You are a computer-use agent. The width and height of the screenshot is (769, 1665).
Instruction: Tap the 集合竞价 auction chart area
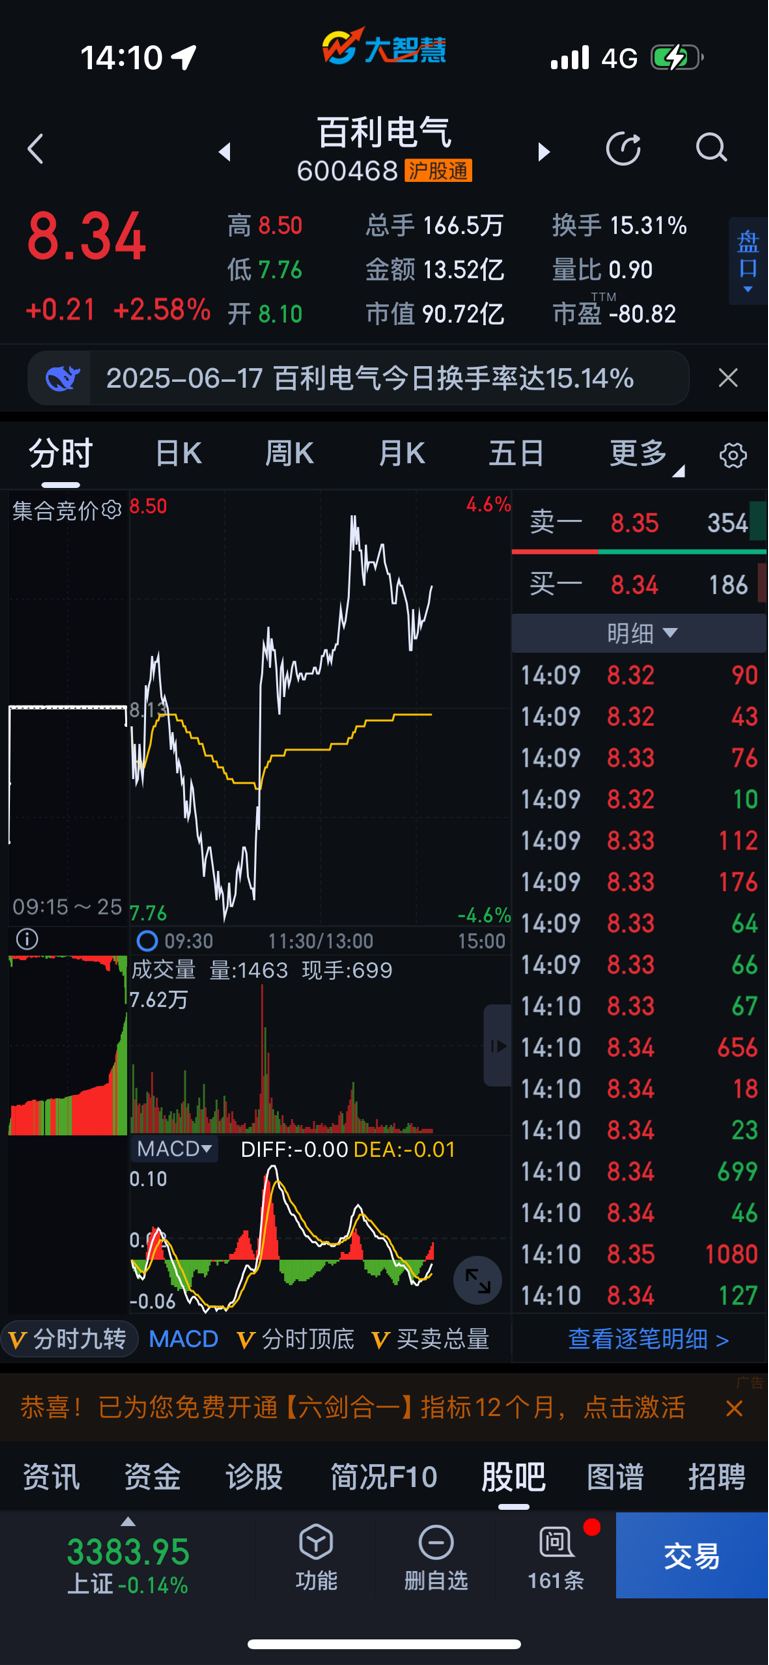(x=68, y=708)
